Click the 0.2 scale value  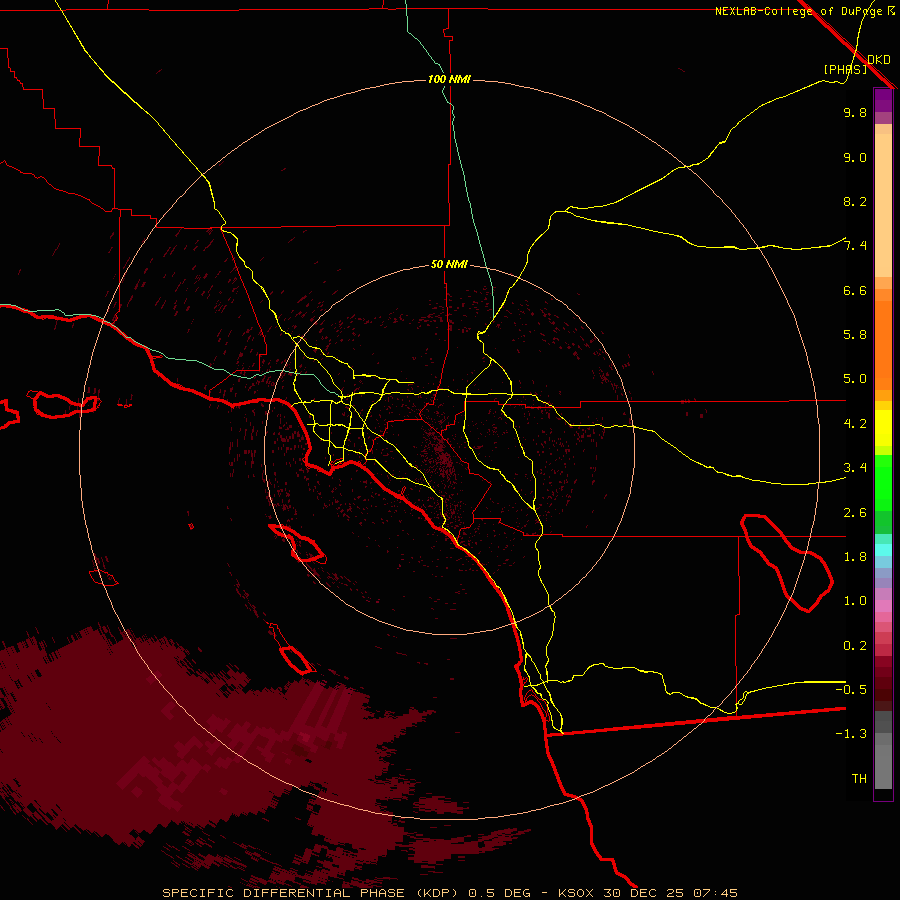click(855, 646)
